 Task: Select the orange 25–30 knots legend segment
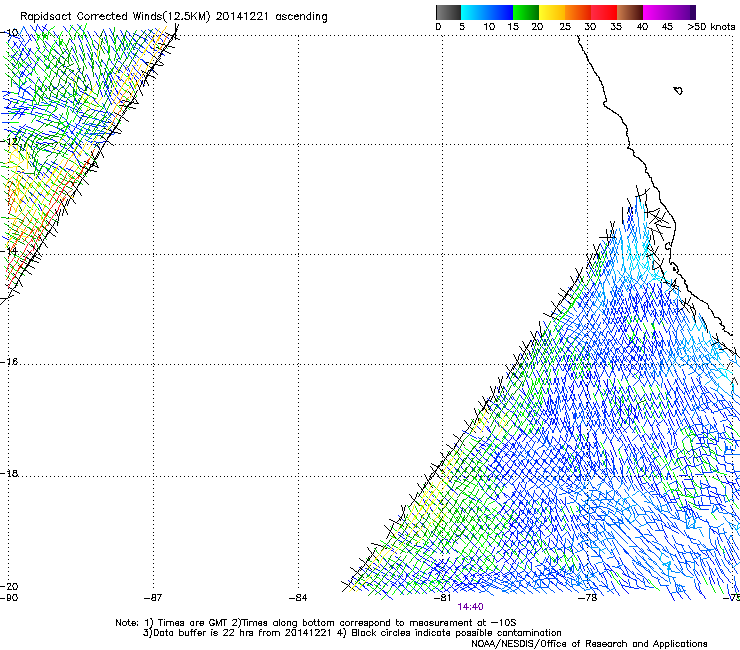[x=578, y=12]
